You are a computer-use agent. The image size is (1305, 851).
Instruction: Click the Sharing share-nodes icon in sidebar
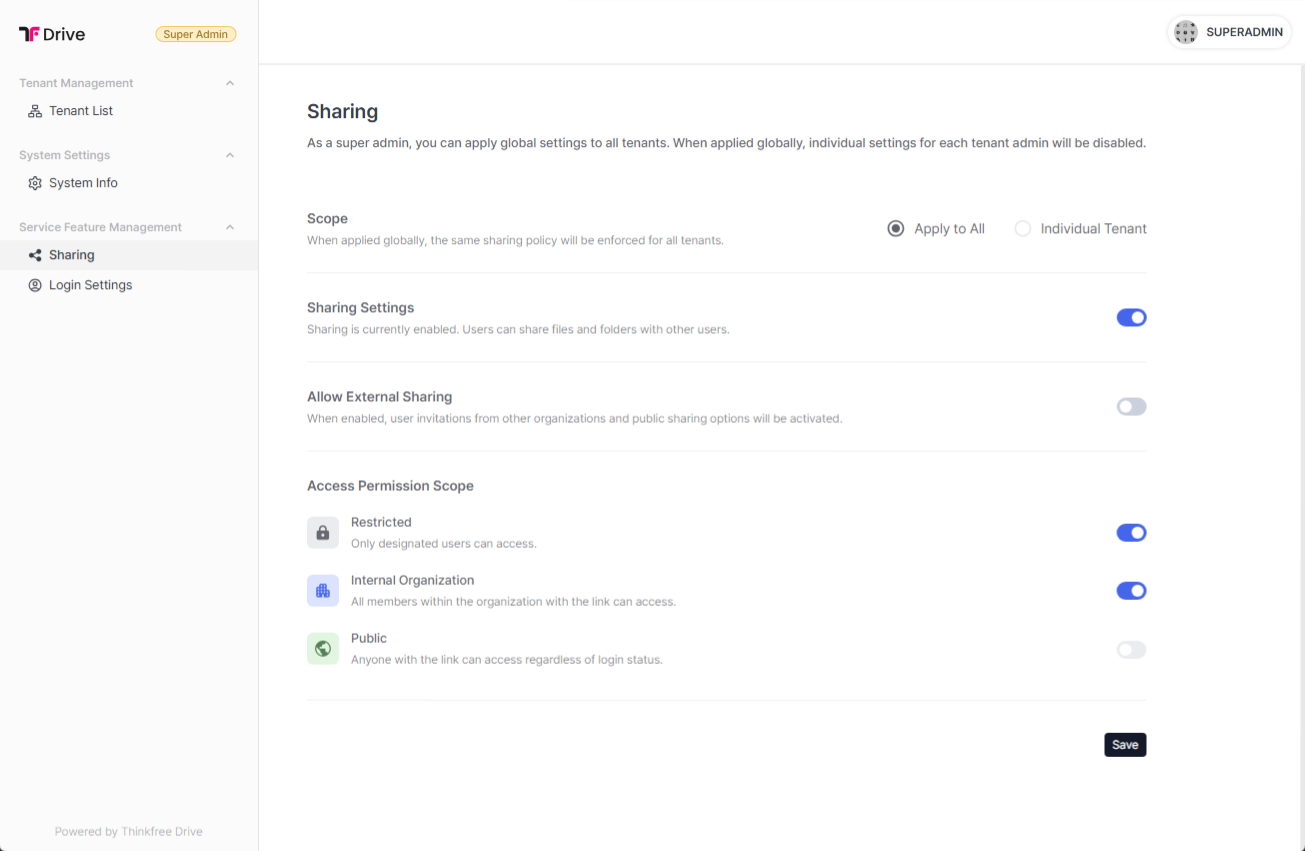[x=35, y=255]
